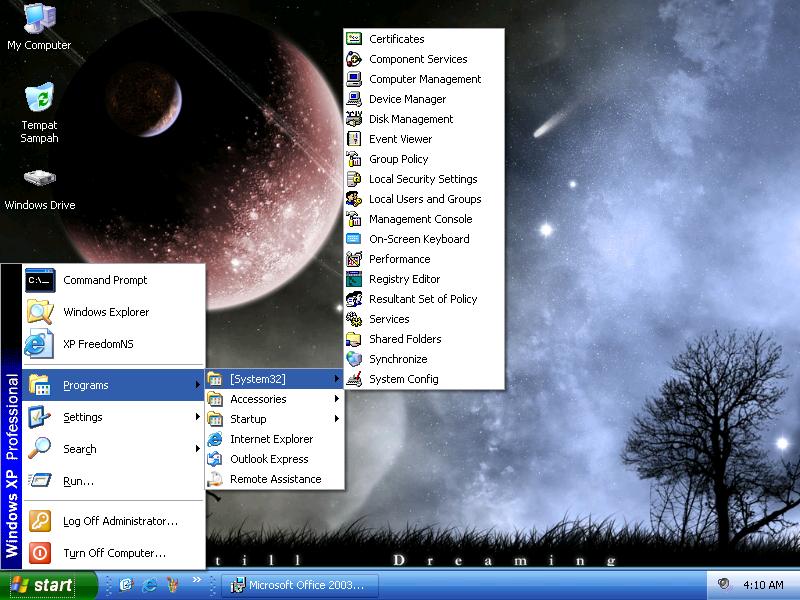Open the My Computer desktop icon

[x=39, y=18]
